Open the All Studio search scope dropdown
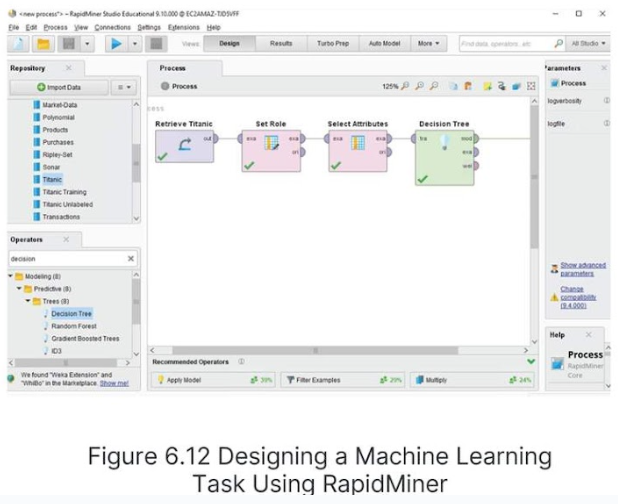 (588, 43)
